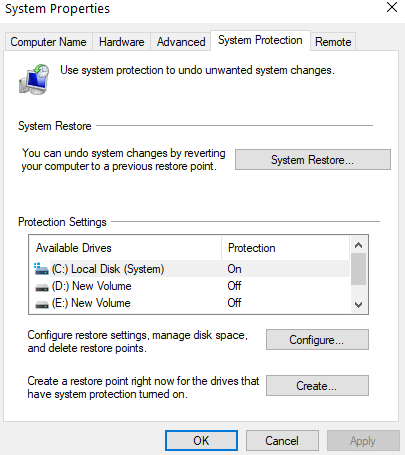
Task: Click the Configure button
Action: [317, 340]
